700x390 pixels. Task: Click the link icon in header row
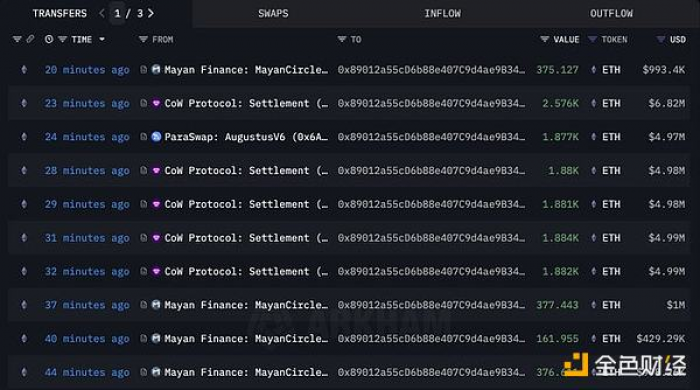tap(30, 39)
